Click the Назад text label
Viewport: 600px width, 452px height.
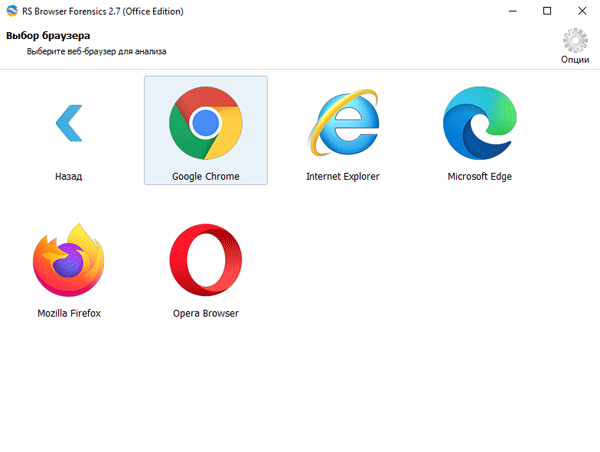68,176
